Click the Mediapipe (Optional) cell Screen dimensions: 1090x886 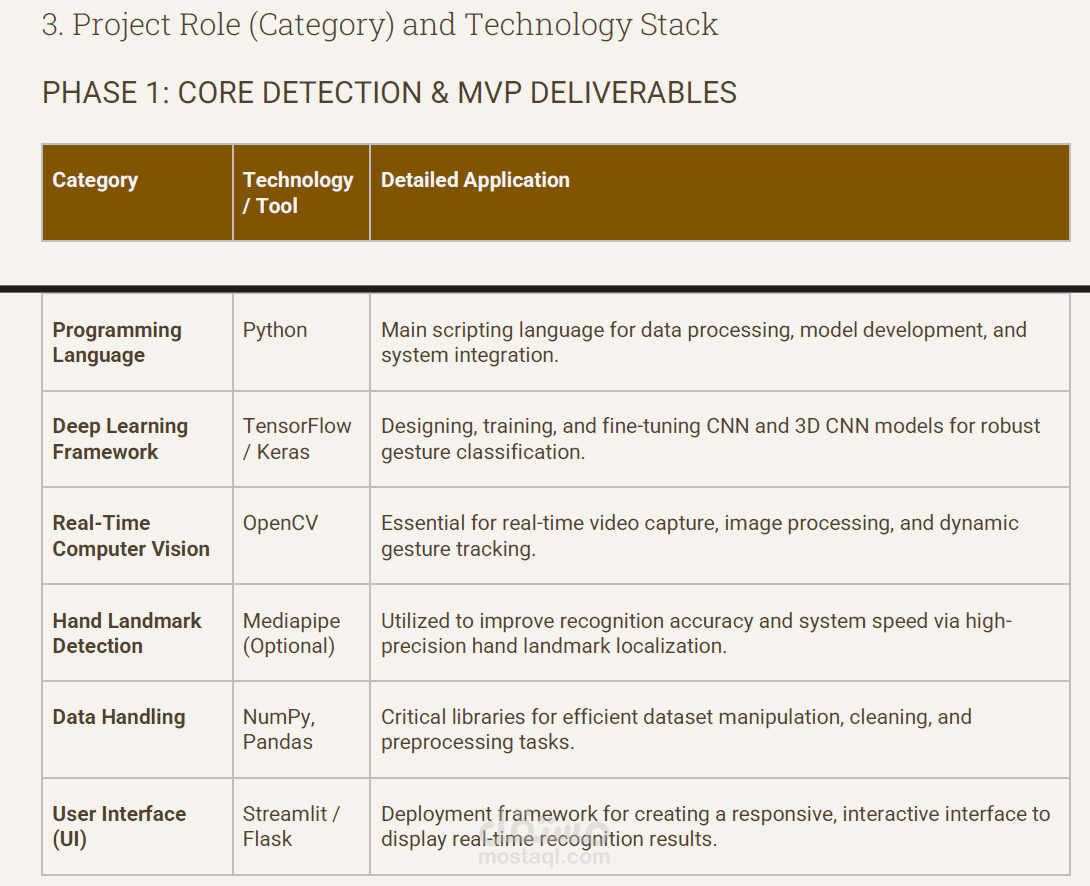coord(289,633)
